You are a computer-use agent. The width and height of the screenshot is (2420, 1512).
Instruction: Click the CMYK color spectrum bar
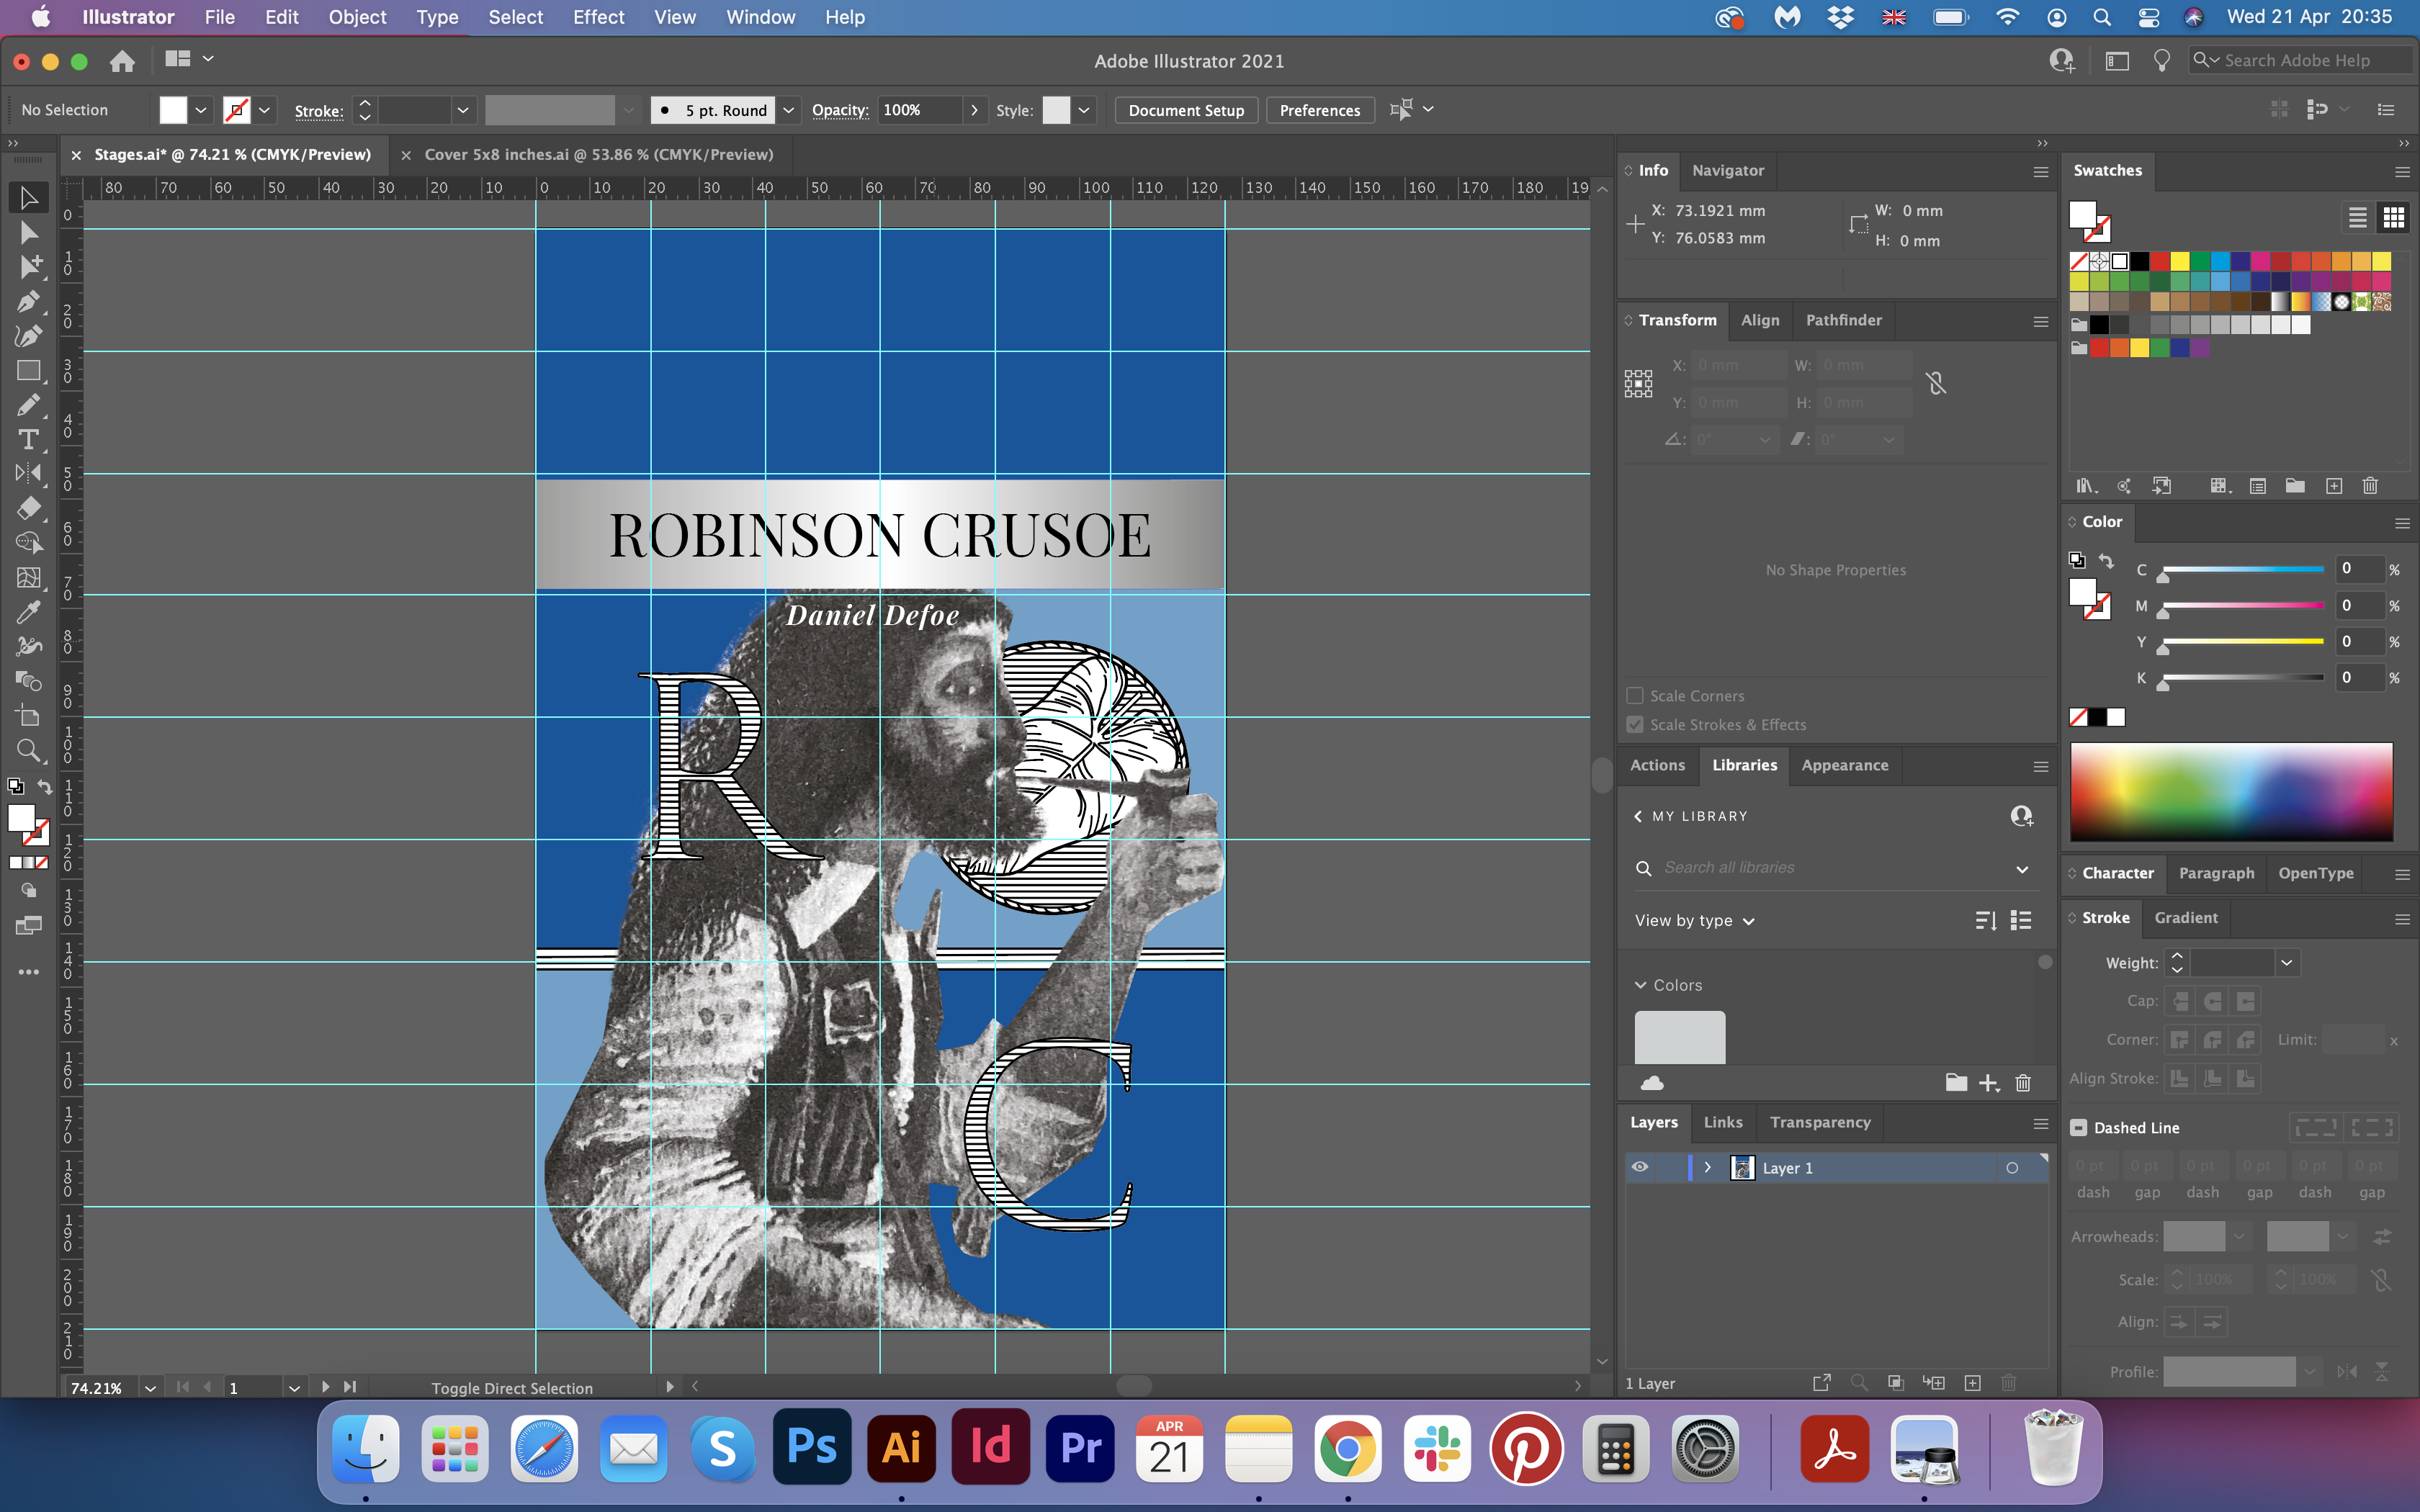(2231, 791)
